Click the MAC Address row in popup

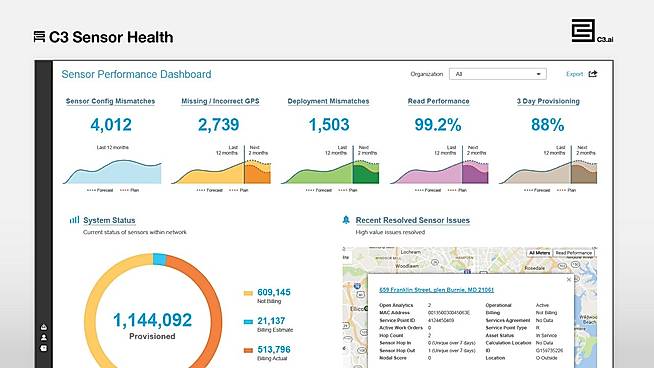tap(425, 313)
